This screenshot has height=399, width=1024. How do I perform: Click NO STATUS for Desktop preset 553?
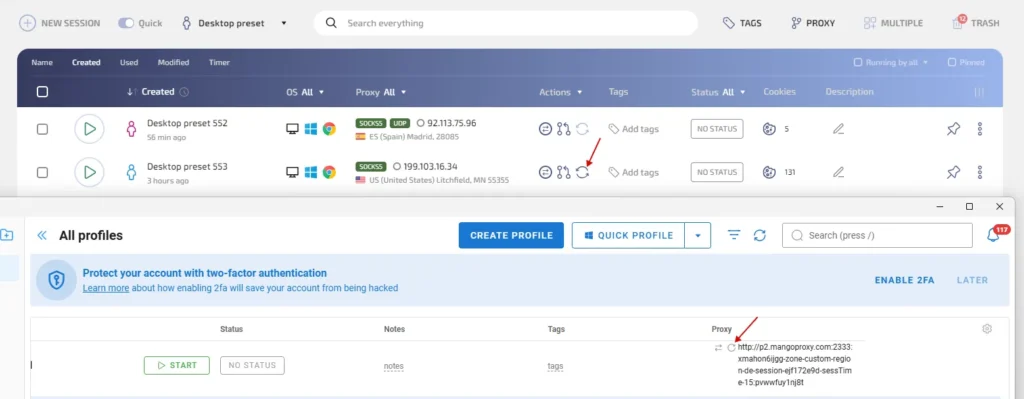pyautogui.click(x=717, y=172)
